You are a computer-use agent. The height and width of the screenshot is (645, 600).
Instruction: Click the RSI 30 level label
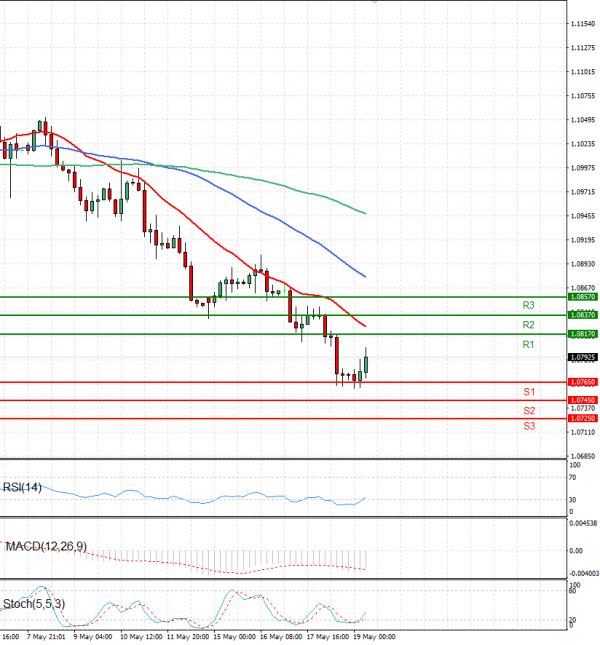coord(572,500)
